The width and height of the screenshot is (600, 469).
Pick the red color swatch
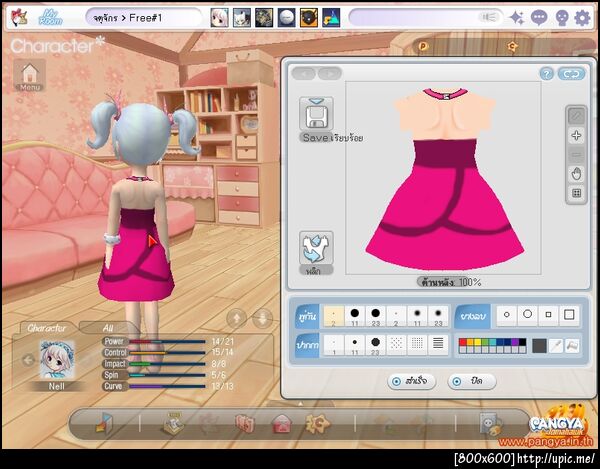click(x=463, y=342)
